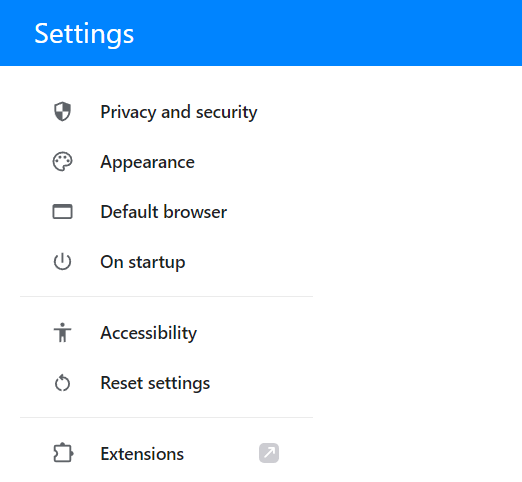Navigate to Accessibility settings
This screenshot has width=522, height=482.
[149, 333]
